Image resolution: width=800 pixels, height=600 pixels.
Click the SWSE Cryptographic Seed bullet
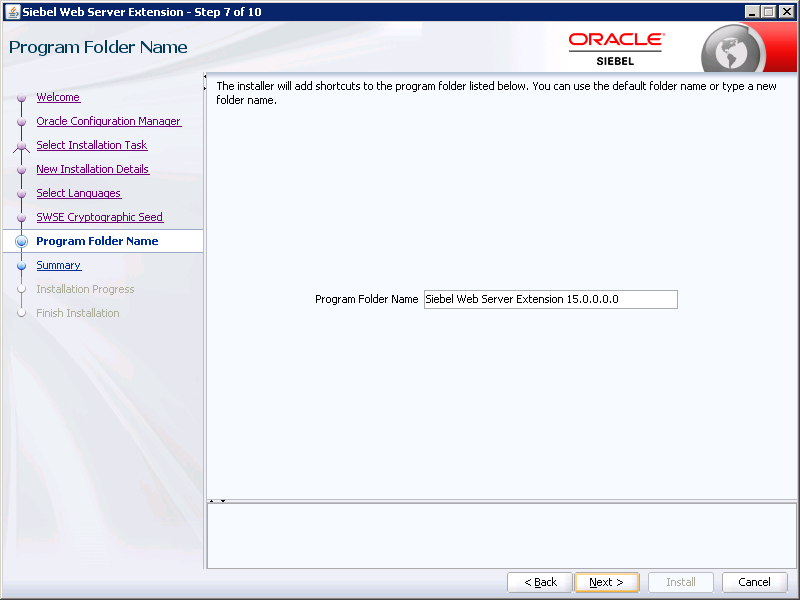click(21, 217)
